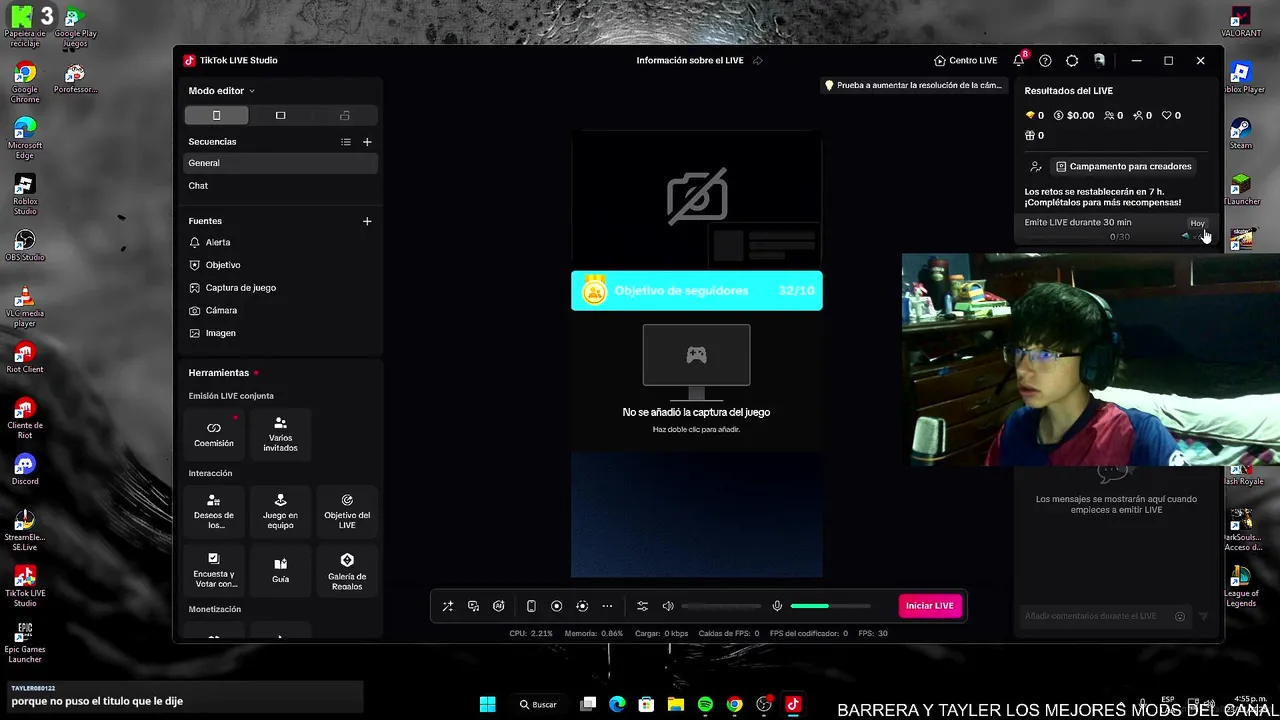Open the Encuesta y Votar tool
1280x720 pixels.
point(214,570)
